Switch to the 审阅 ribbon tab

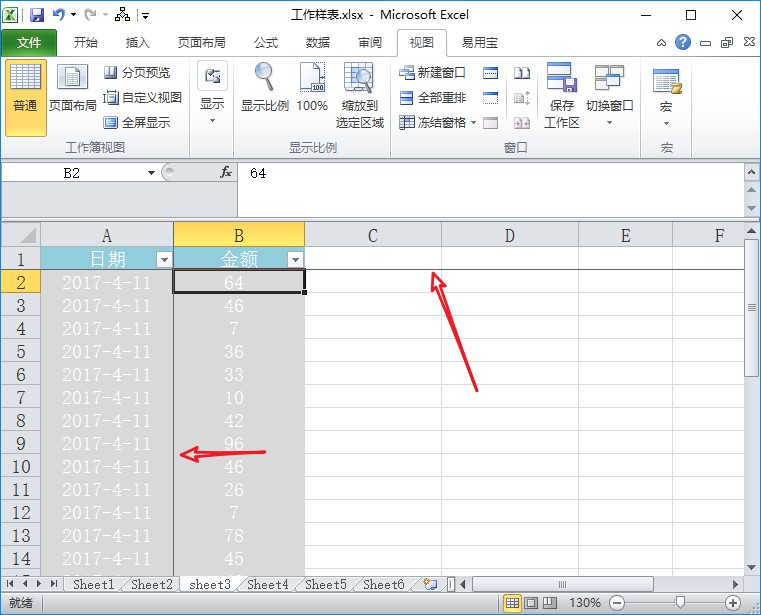tap(370, 43)
